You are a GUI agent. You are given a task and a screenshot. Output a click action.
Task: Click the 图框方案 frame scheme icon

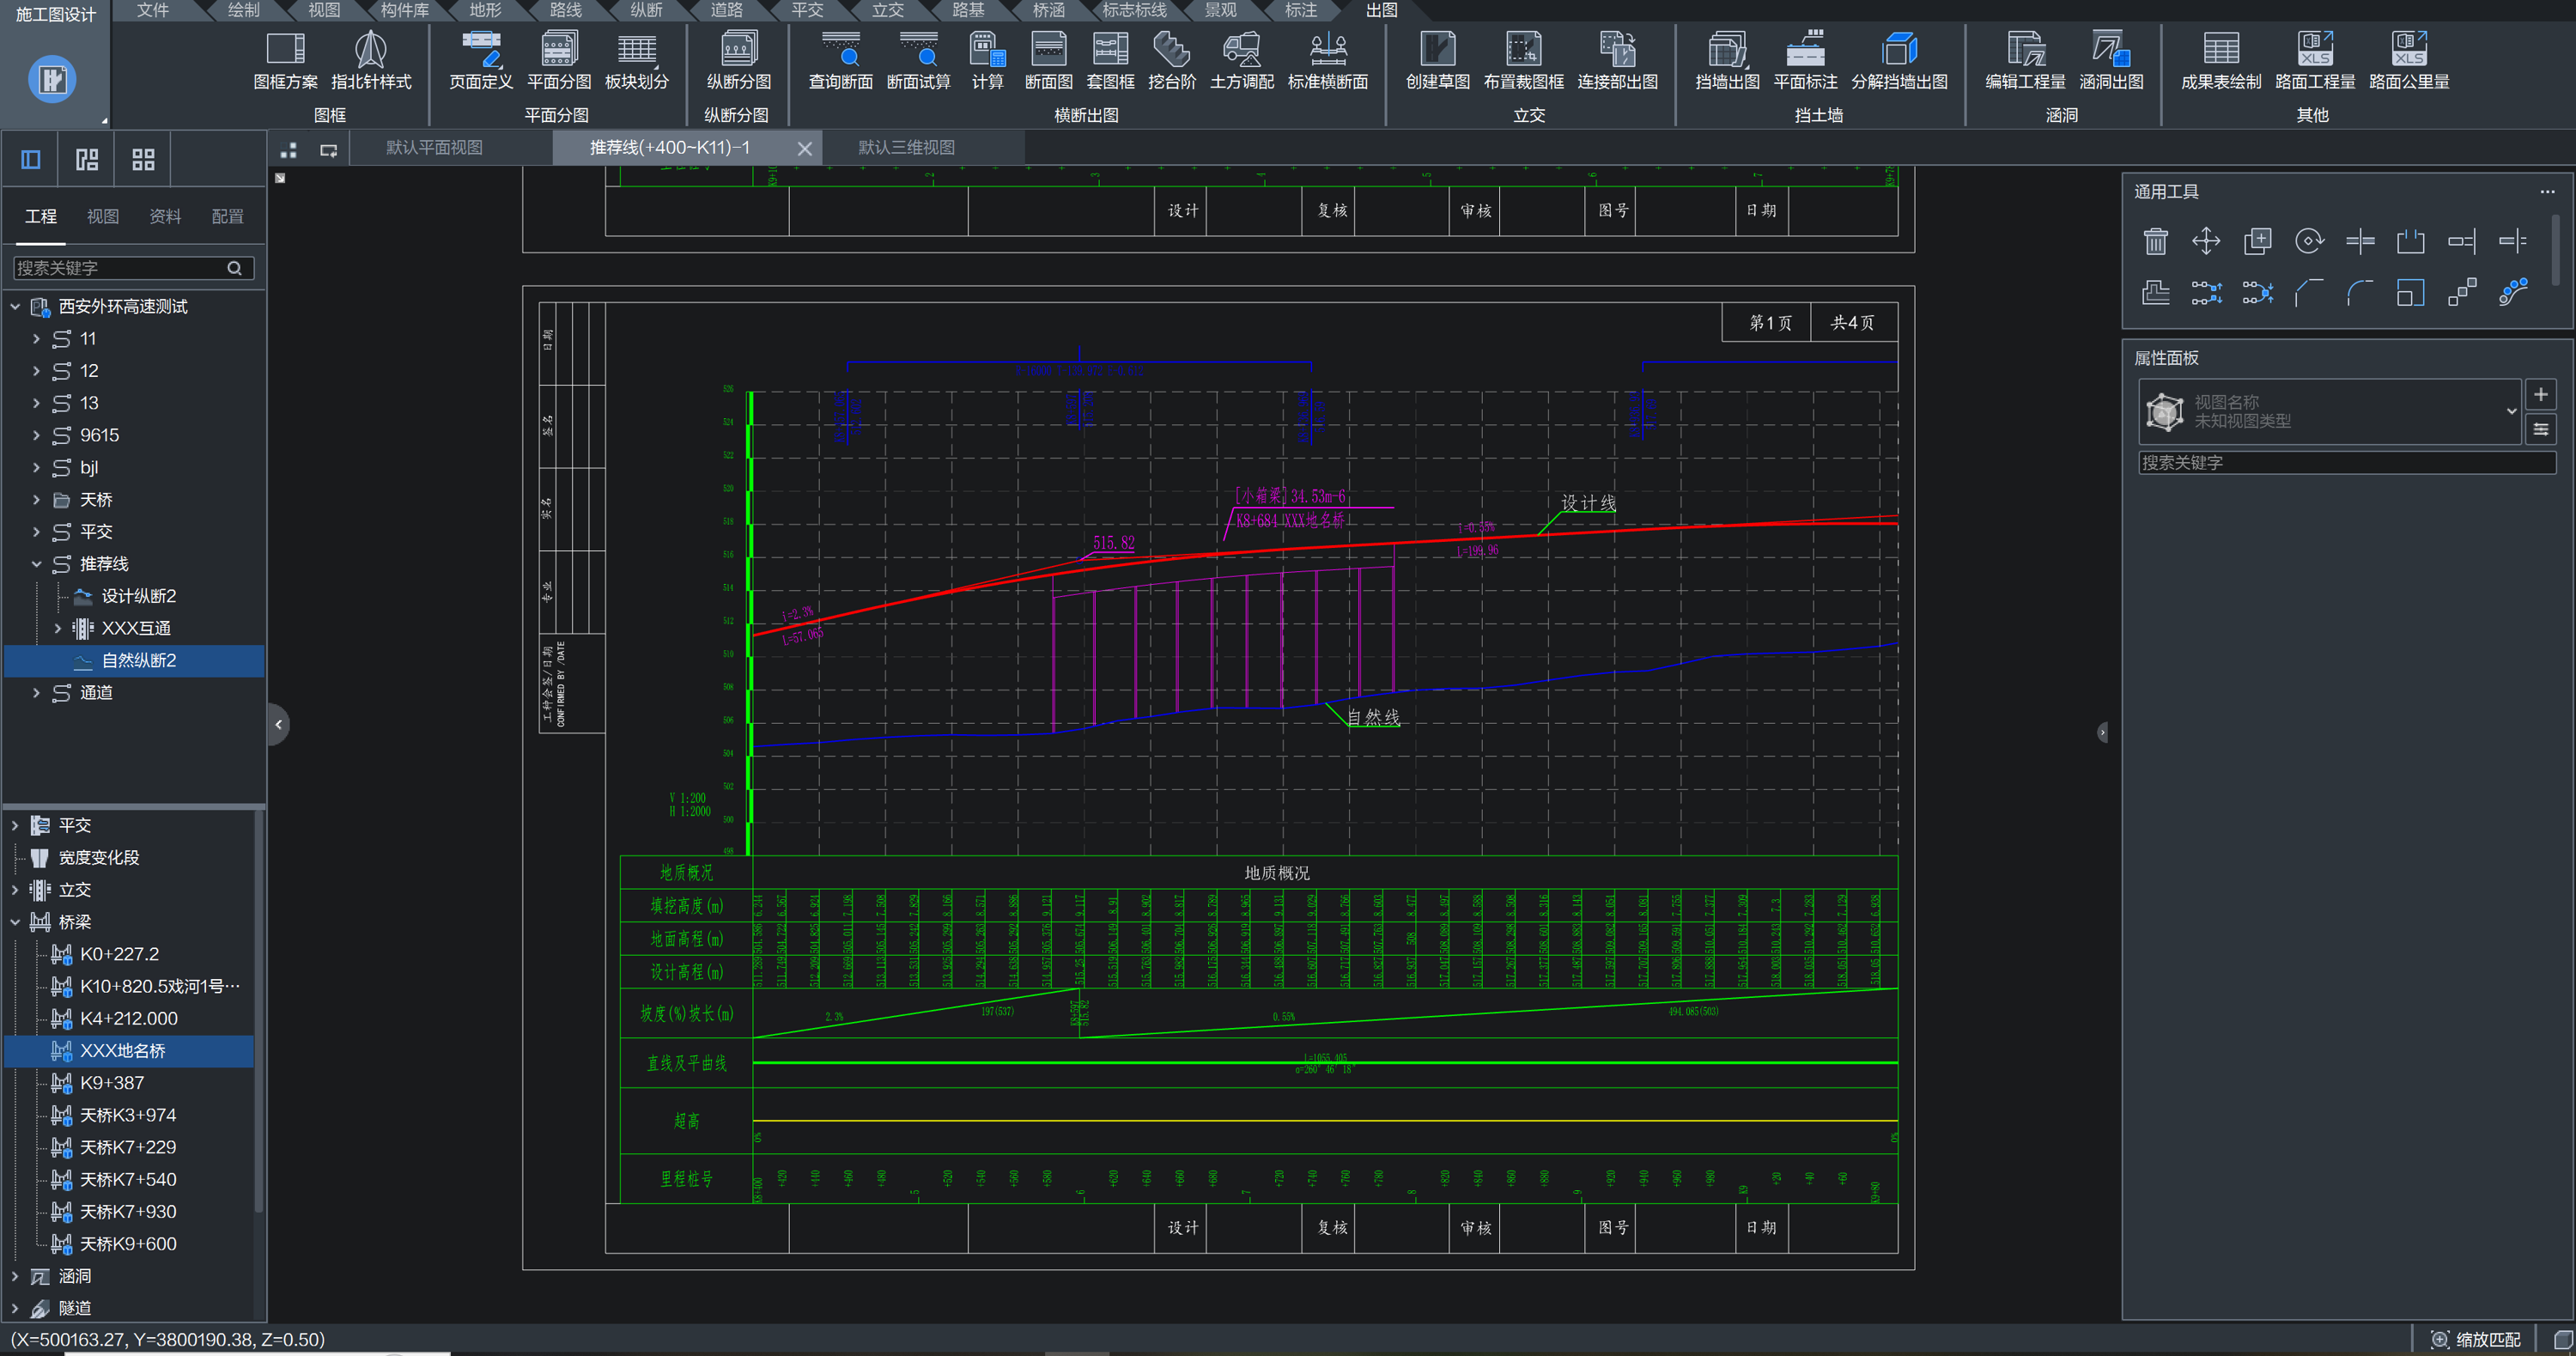tap(285, 50)
